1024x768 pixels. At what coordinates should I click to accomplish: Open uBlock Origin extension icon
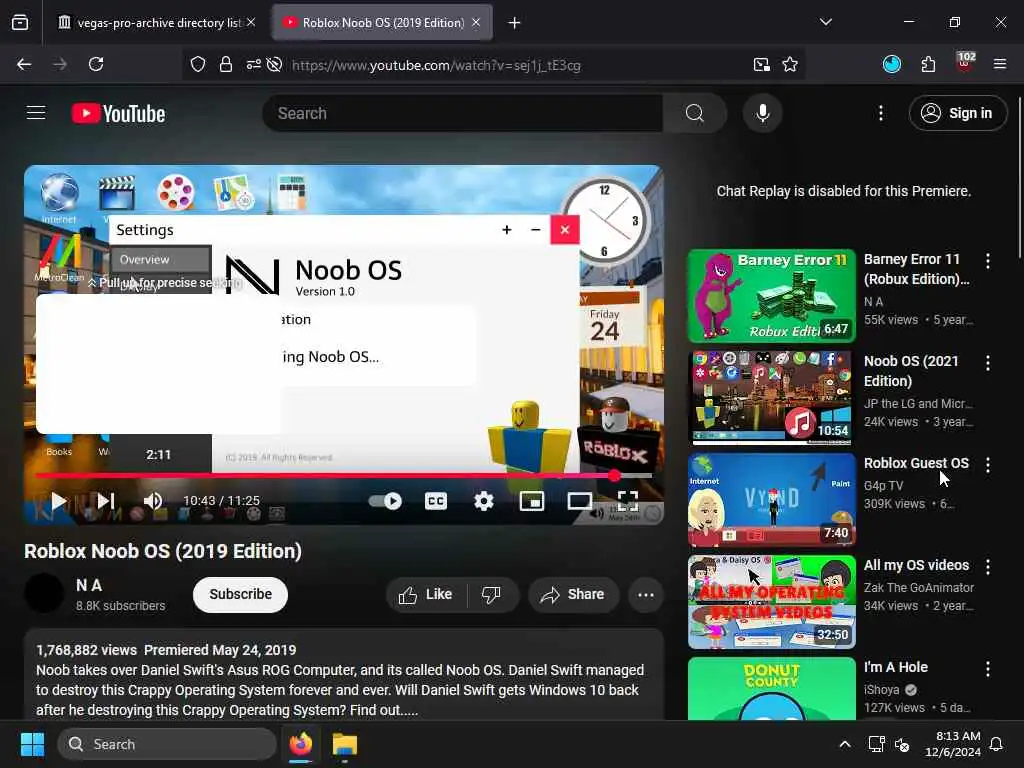[x=965, y=63]
